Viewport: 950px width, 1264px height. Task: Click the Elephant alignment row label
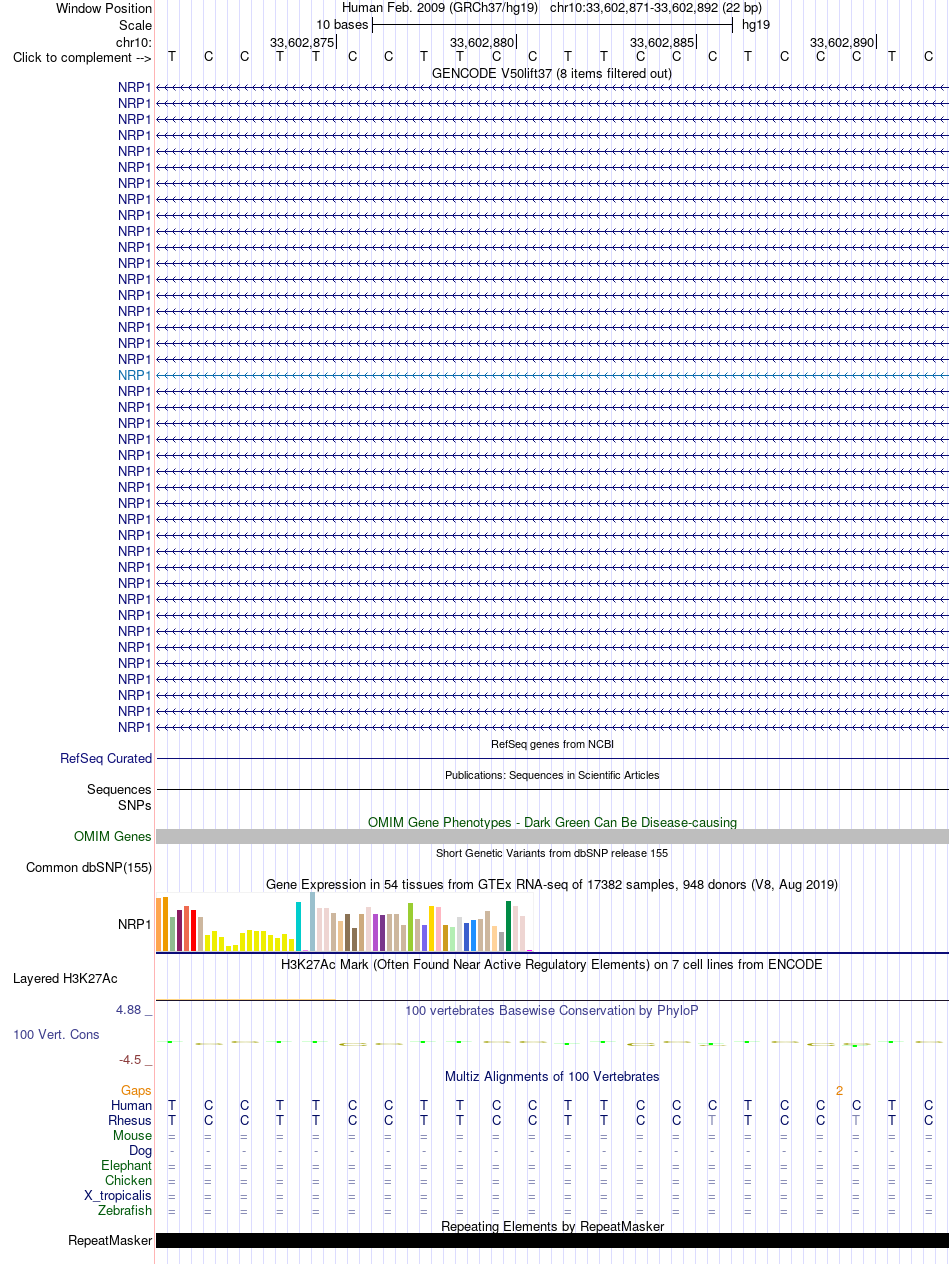pyautogui.click(x=127, y=1166)
